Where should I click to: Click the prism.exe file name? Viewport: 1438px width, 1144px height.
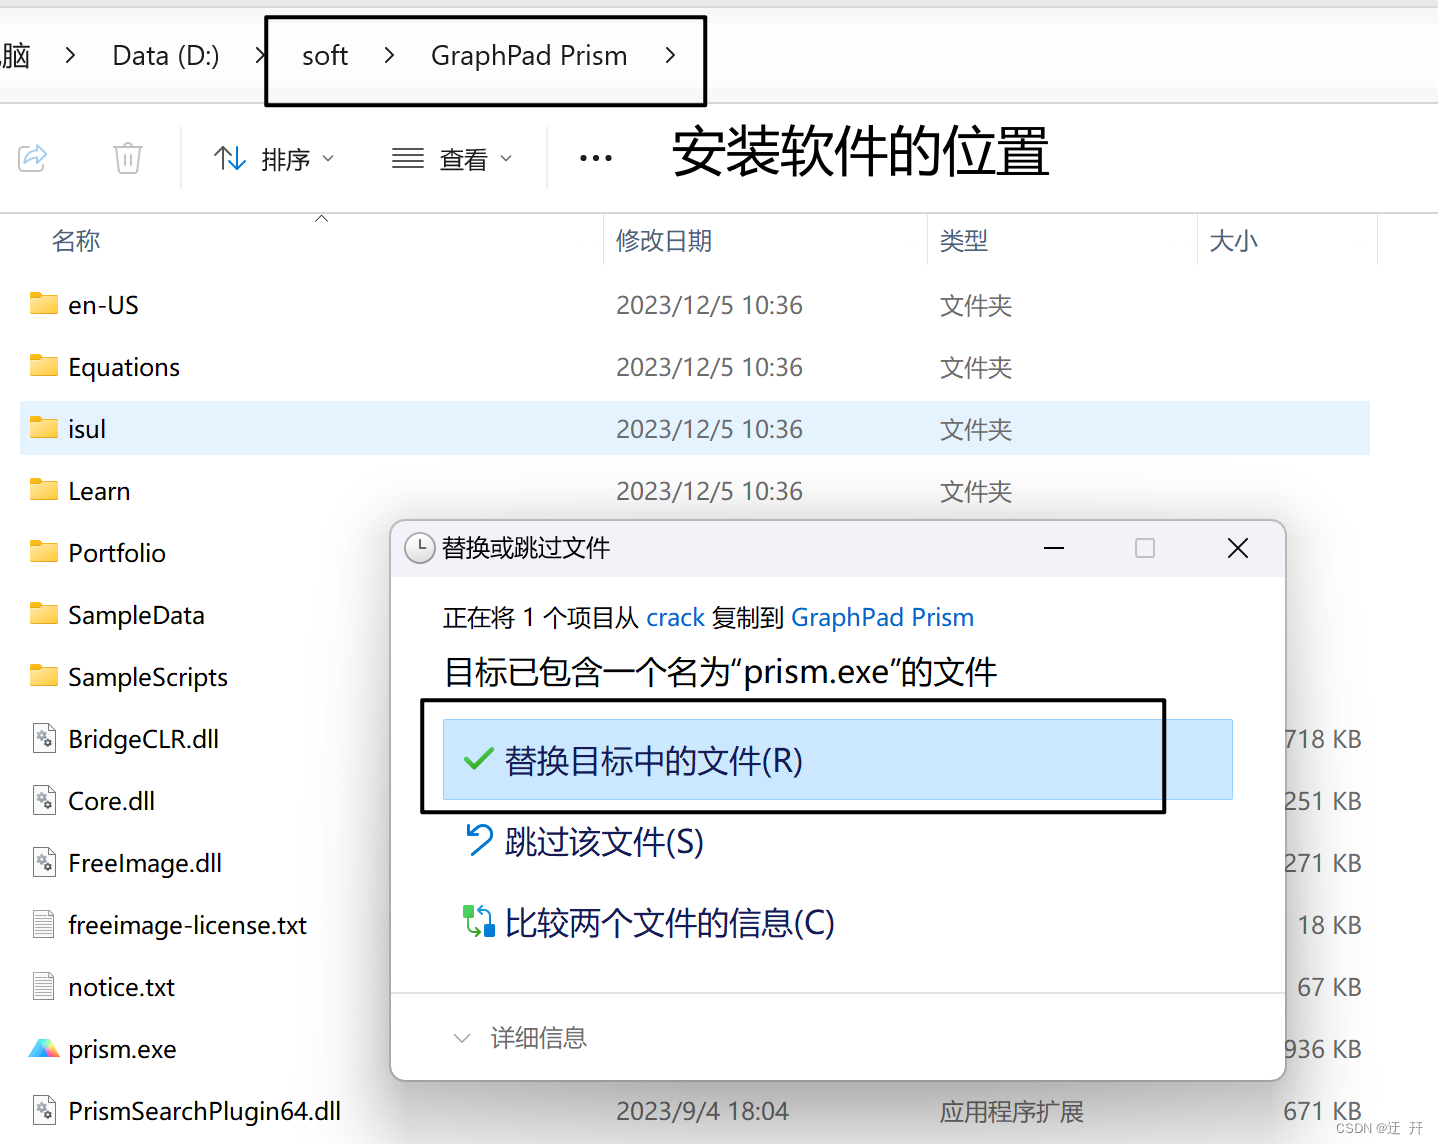coord(122,1049)
